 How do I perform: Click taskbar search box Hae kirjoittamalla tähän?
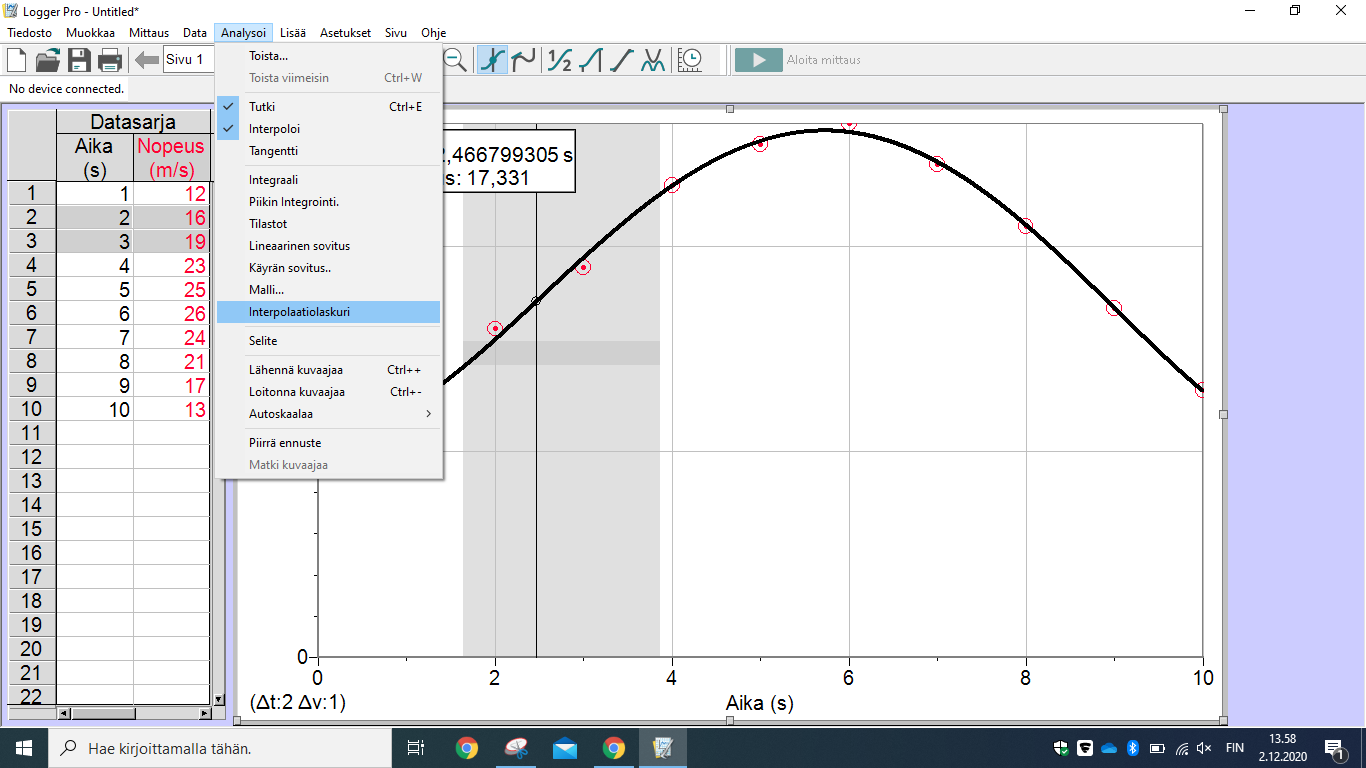point(219,747)
